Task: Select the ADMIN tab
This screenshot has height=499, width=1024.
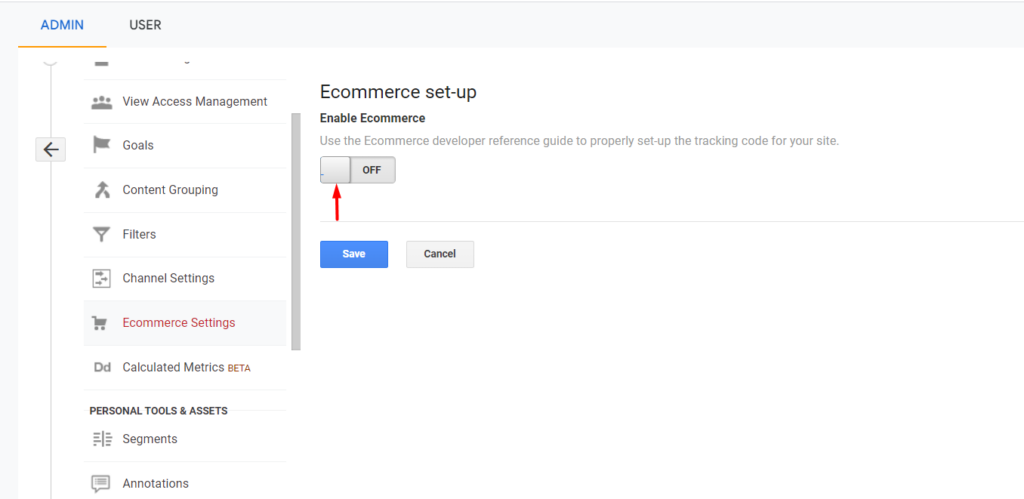Action: point(62,25)
